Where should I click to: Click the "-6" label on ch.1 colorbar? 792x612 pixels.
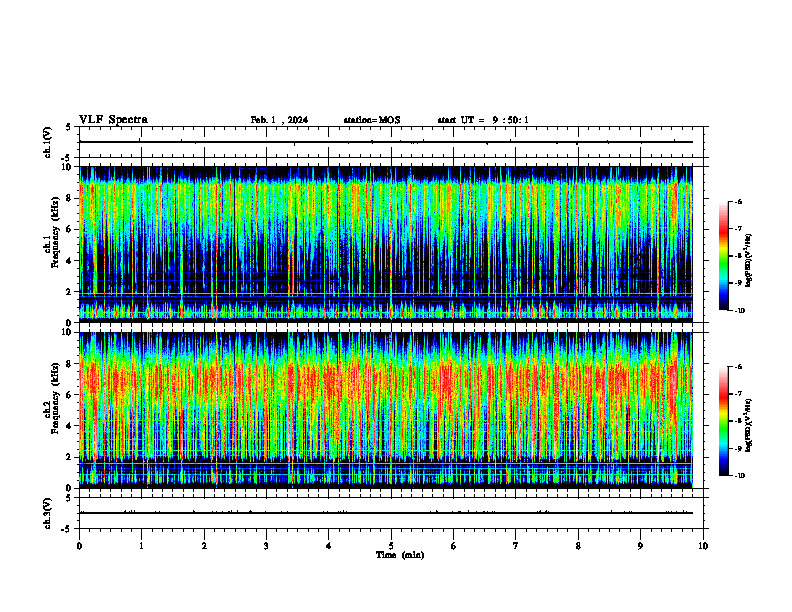point(739,201)
